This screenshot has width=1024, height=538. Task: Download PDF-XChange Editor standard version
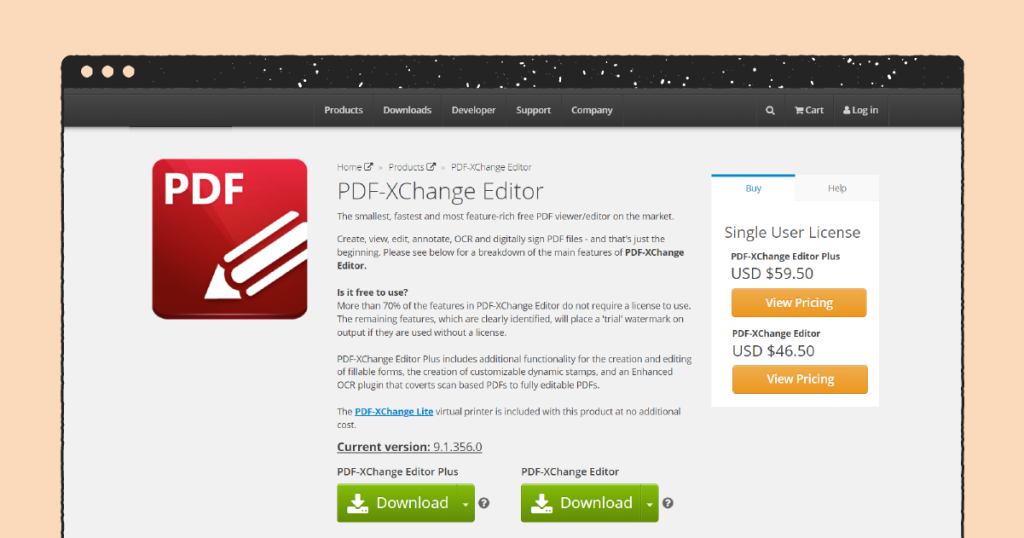(581, 503)
